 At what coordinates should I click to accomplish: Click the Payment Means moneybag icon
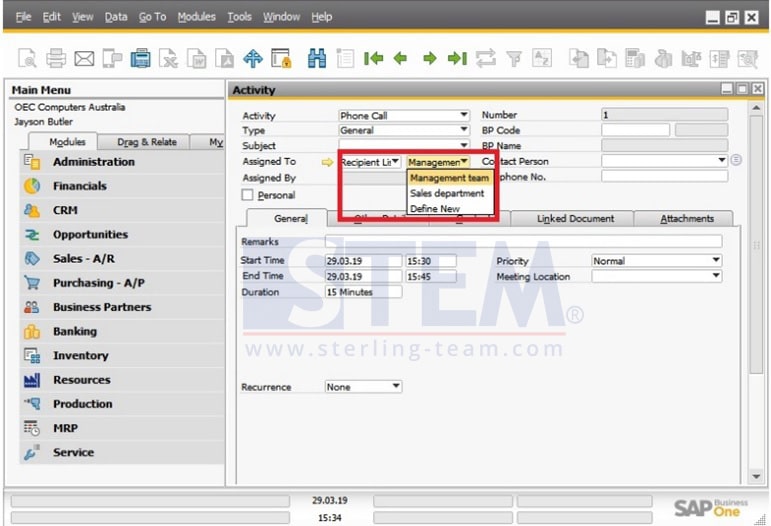click(663, 58)
